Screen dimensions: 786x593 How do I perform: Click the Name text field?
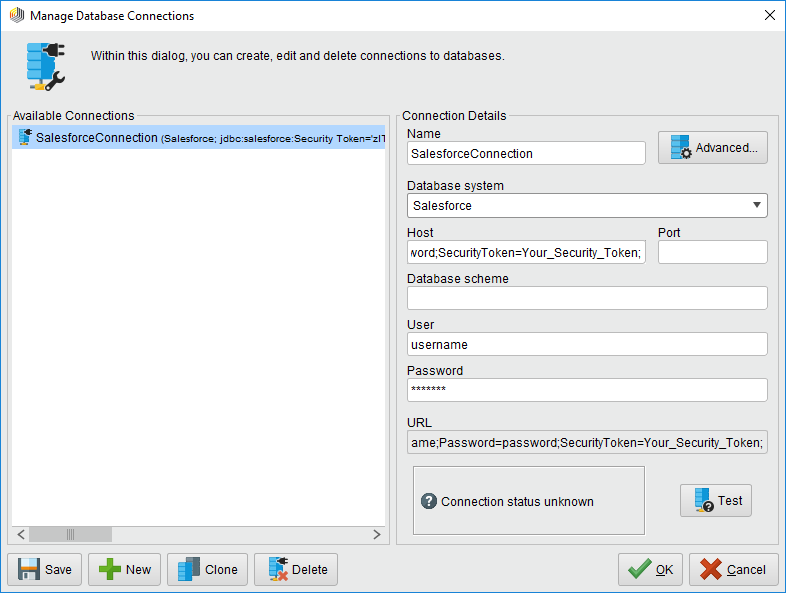(526, 153)
